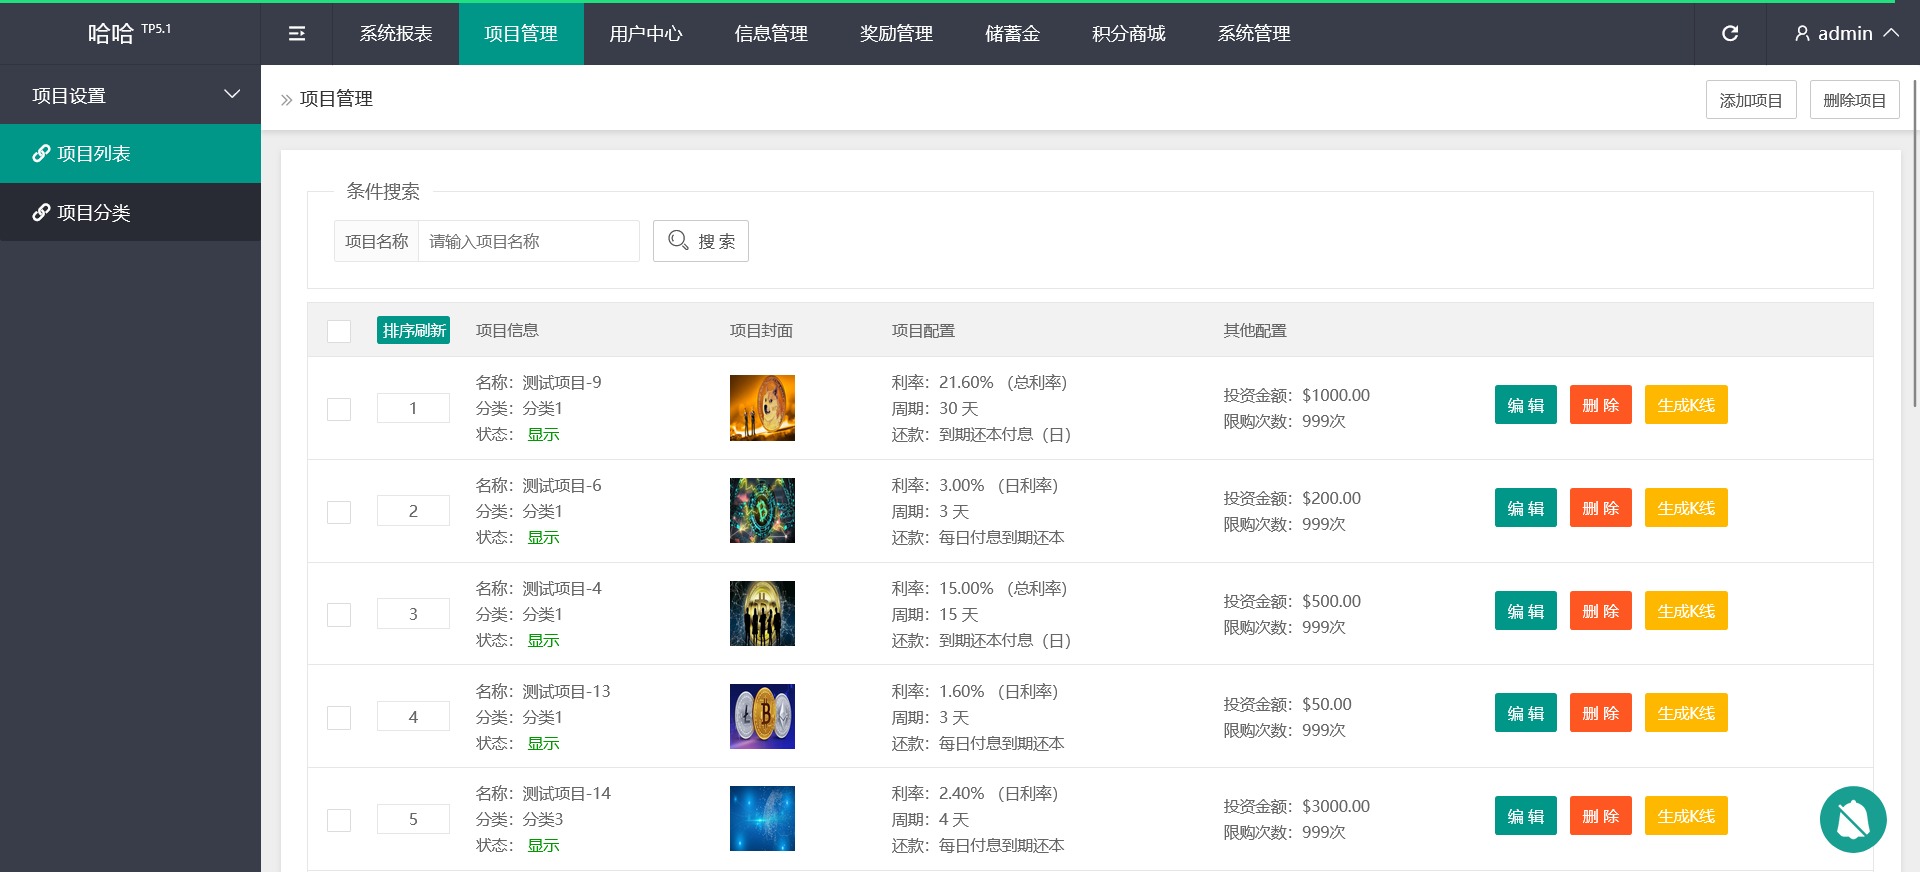The image size is (1920, 872).
Task: Click the magnifier search button
Action: (700, 241)
